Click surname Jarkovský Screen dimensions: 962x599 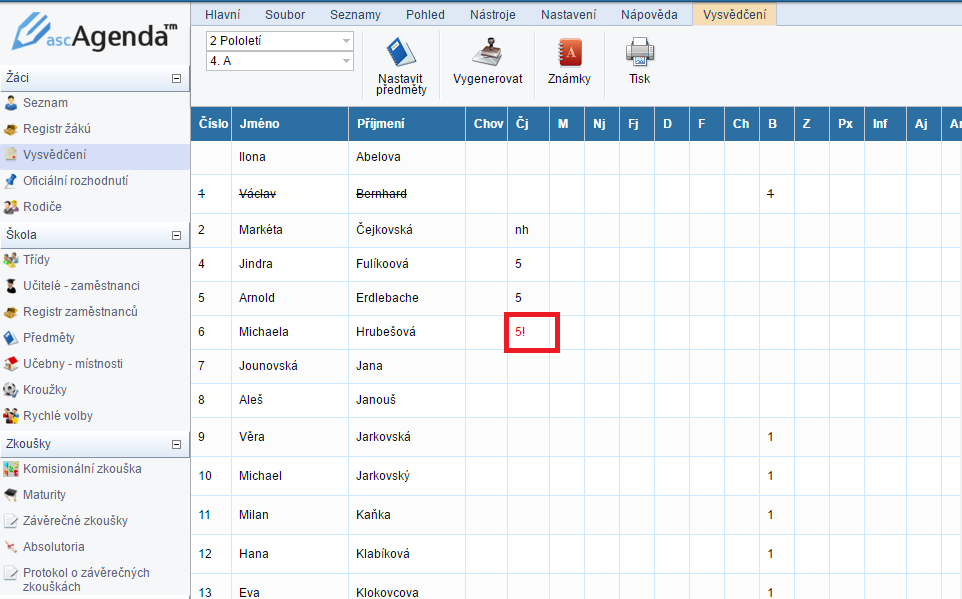tap(383, 476)
